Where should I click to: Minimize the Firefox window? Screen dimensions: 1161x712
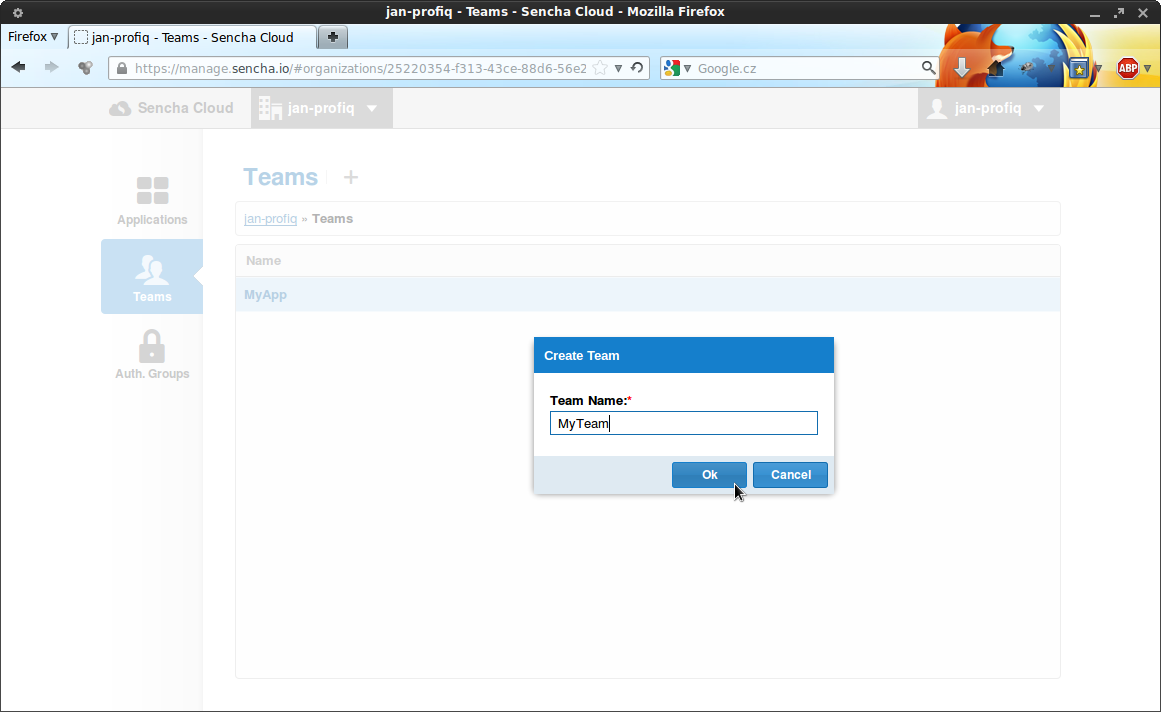pos(1094,13)
